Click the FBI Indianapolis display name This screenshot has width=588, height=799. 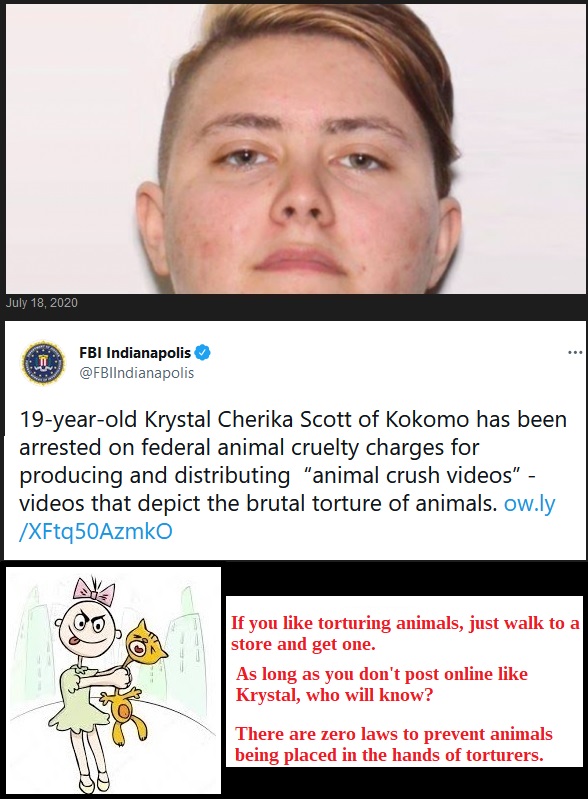click(x=135, y=353)
